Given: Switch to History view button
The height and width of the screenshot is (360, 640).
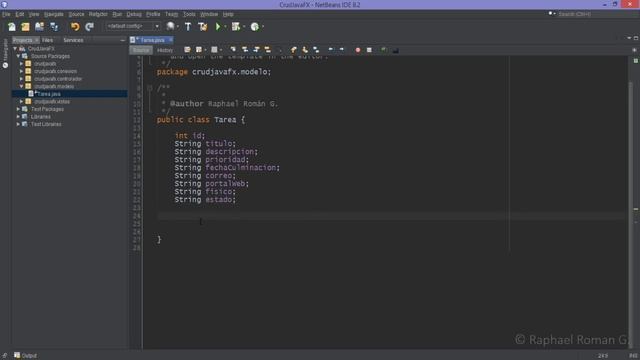Looking at the screenshot, I should point(165,50).
